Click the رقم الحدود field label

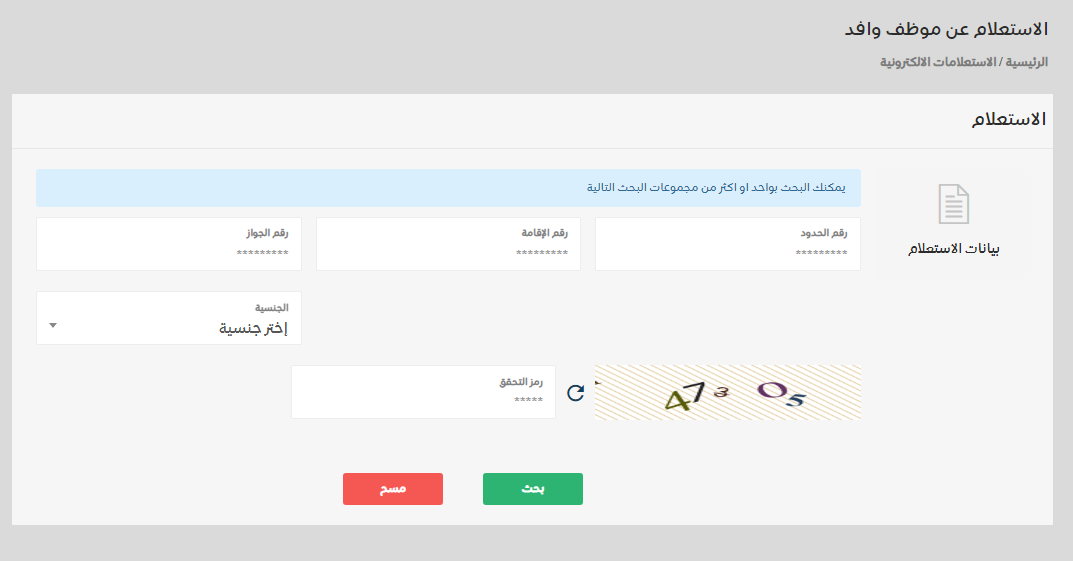coord(823,233)
